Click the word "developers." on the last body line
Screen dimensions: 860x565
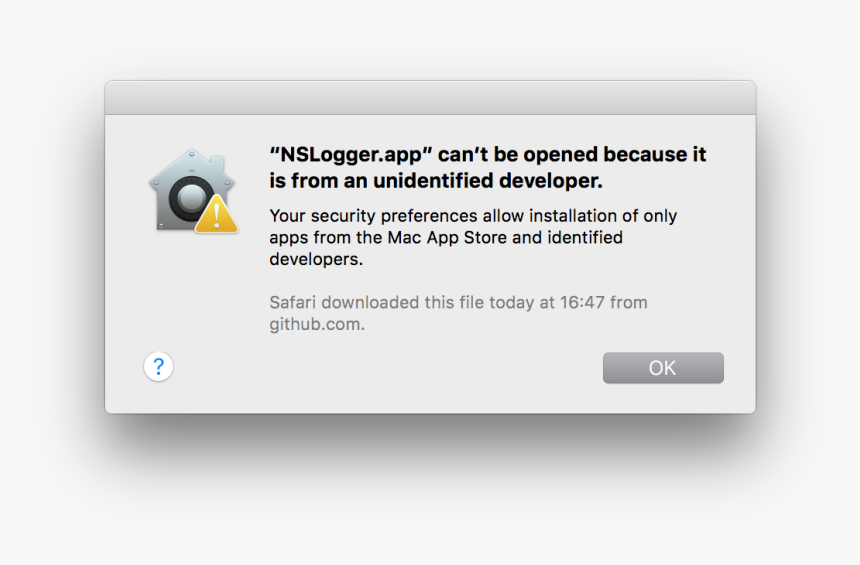[x=316, y=259]
